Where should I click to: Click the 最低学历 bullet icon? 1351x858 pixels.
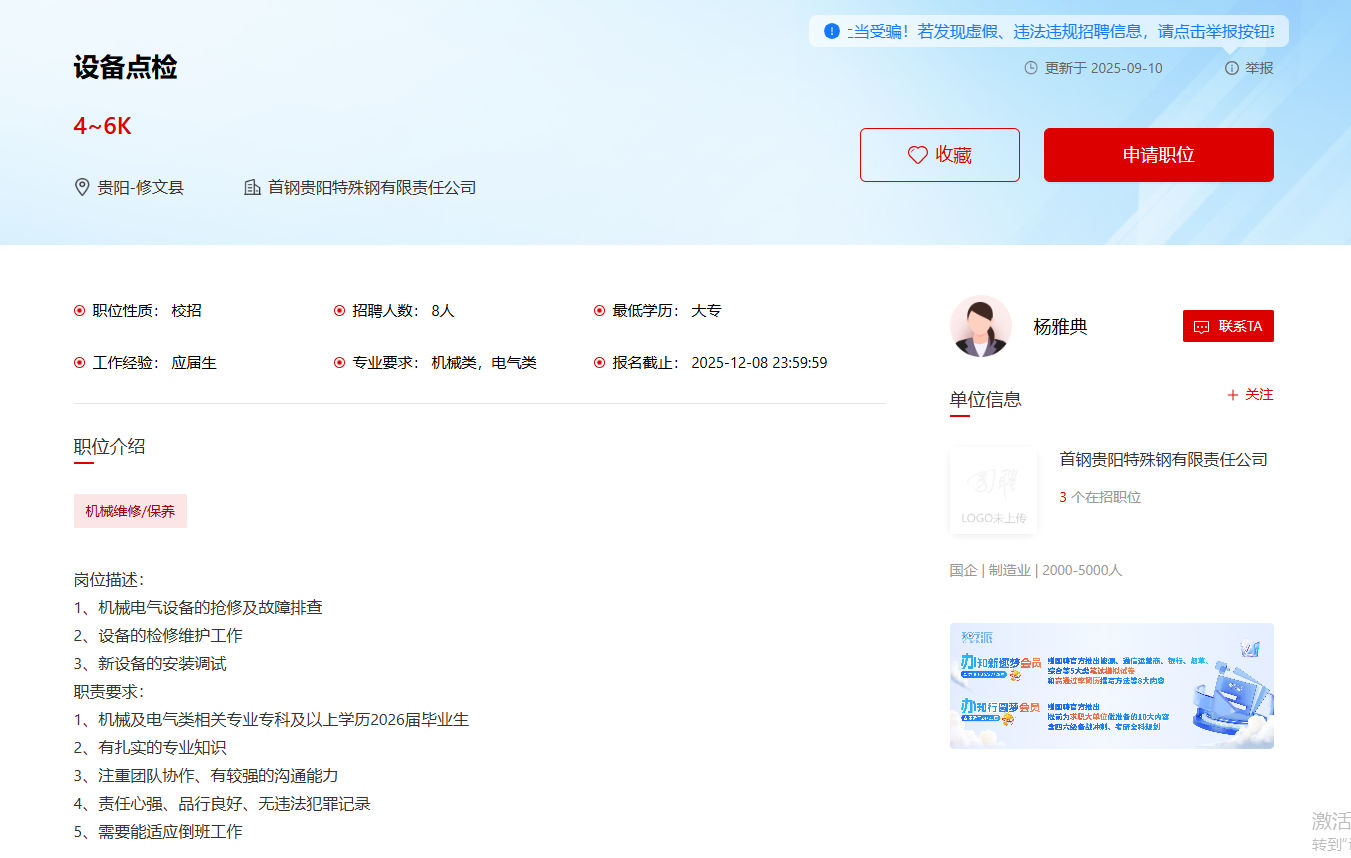tap(599, 311)
